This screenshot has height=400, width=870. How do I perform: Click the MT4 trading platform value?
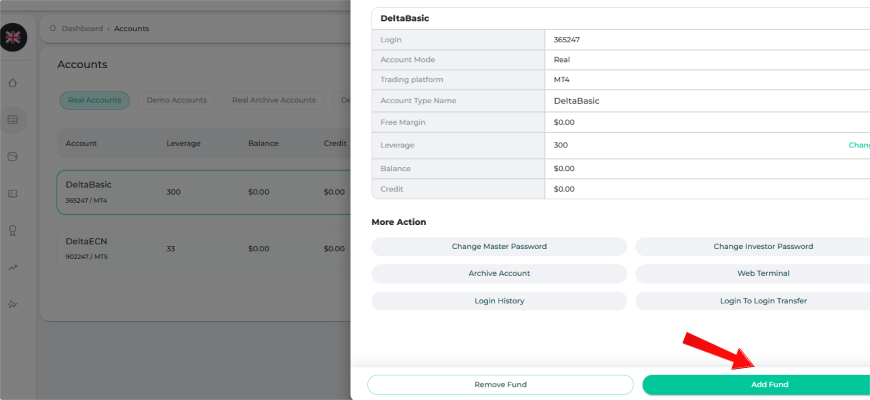point(562,80)
